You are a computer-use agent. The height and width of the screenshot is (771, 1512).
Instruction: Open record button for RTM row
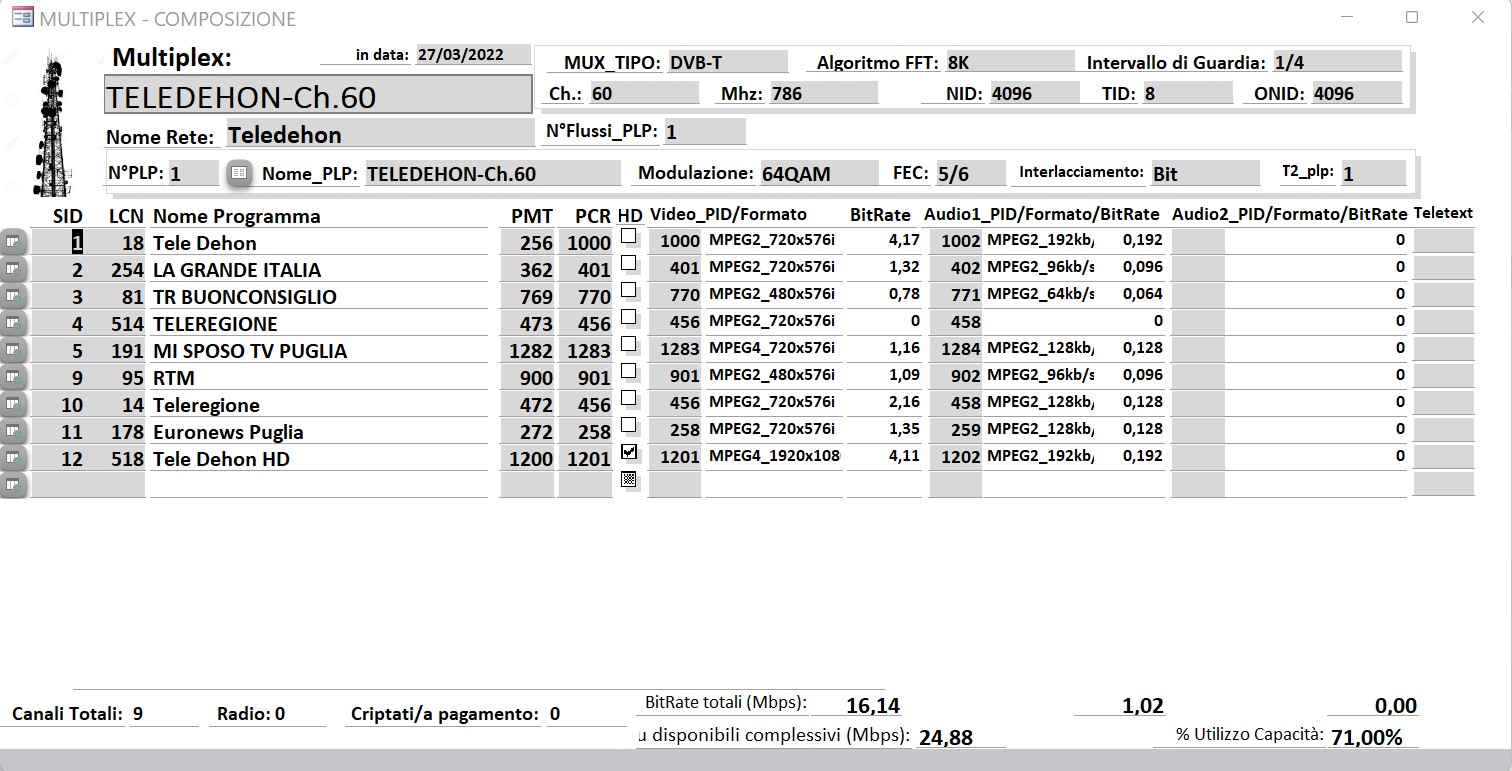point(13,377)
